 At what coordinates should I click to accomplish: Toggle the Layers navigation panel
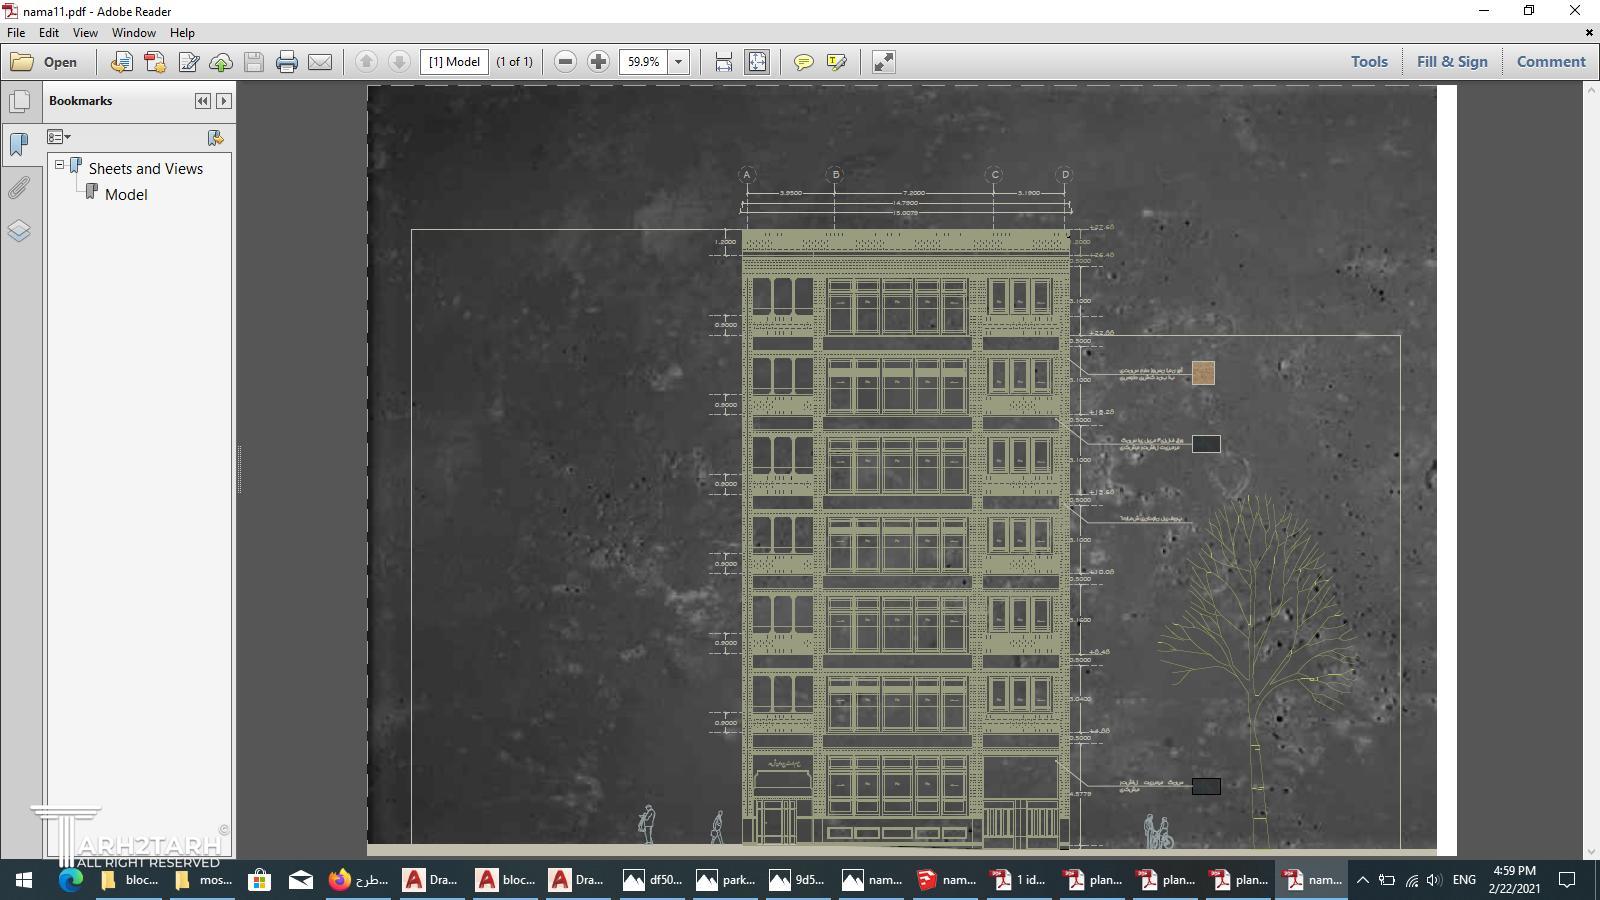[x=19, y=231]
